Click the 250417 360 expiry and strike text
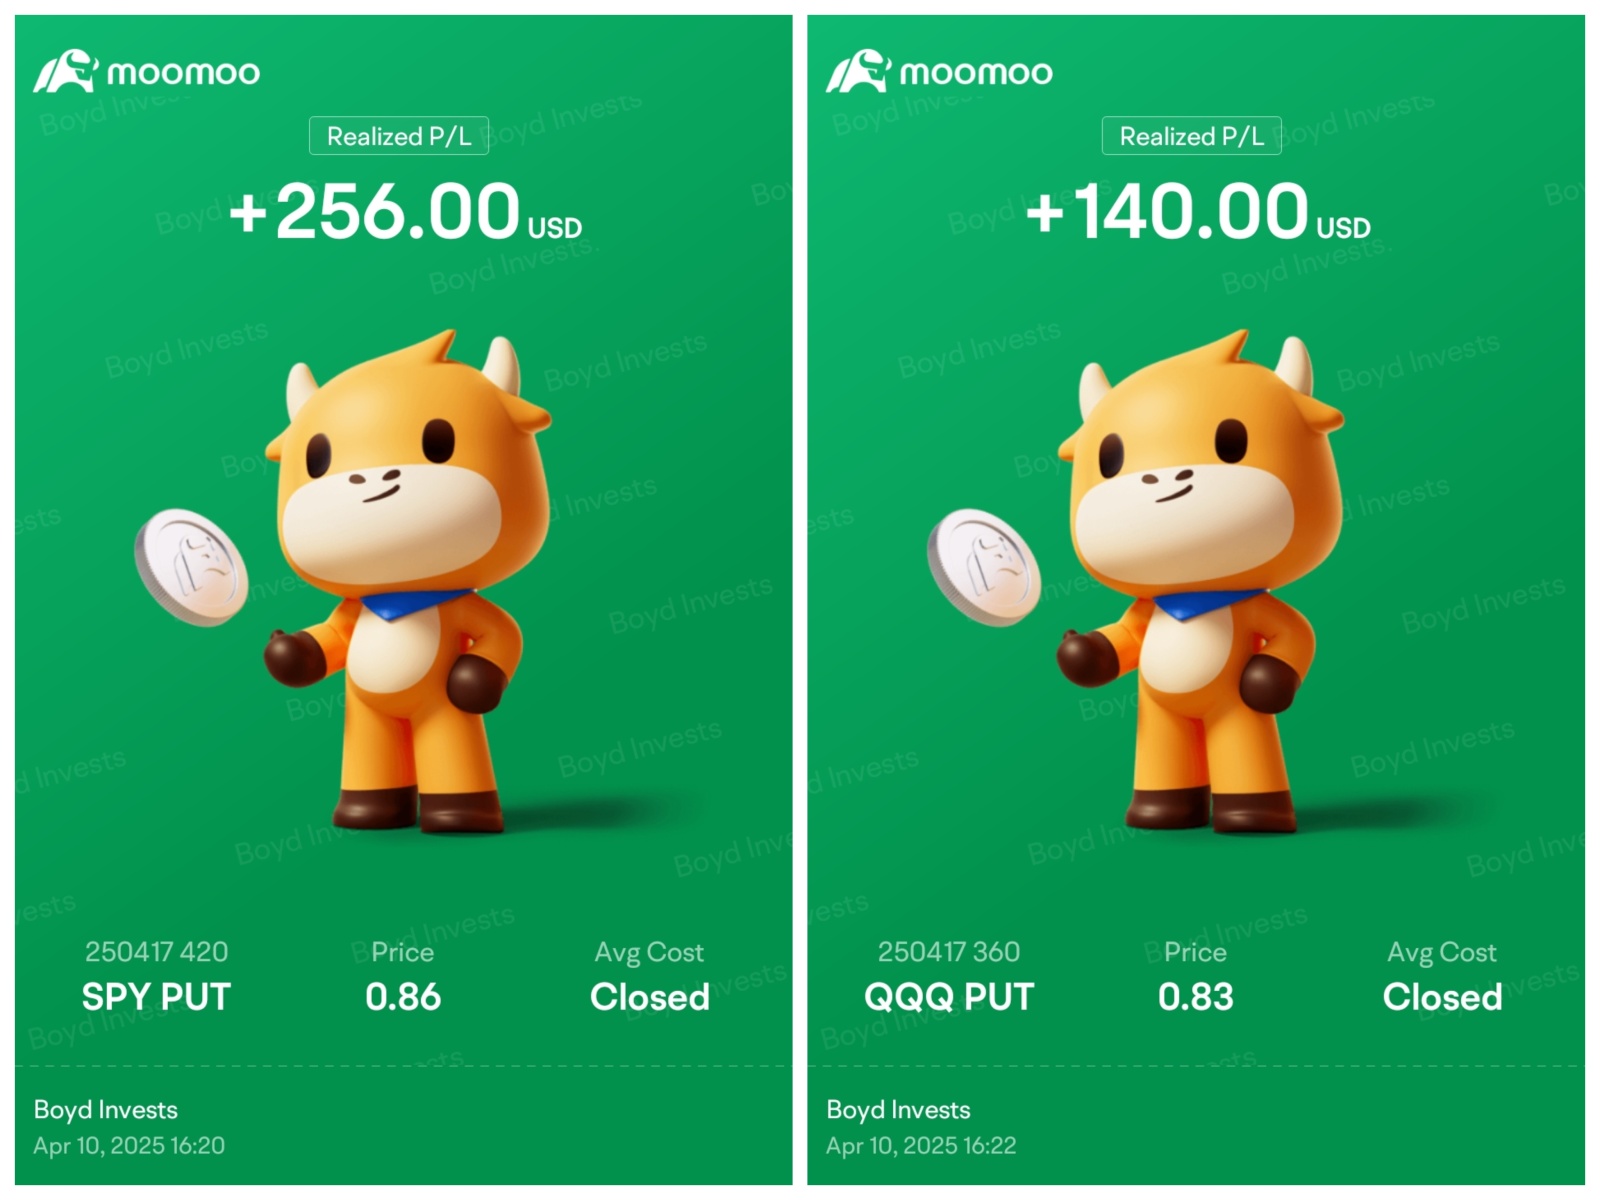 [x=949, y=951]
